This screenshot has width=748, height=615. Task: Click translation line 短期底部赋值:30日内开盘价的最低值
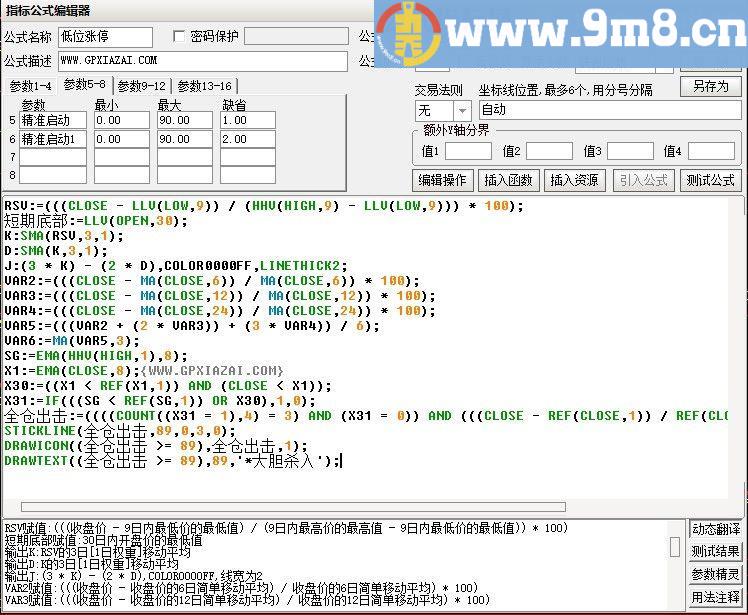(x=103, y=540)
